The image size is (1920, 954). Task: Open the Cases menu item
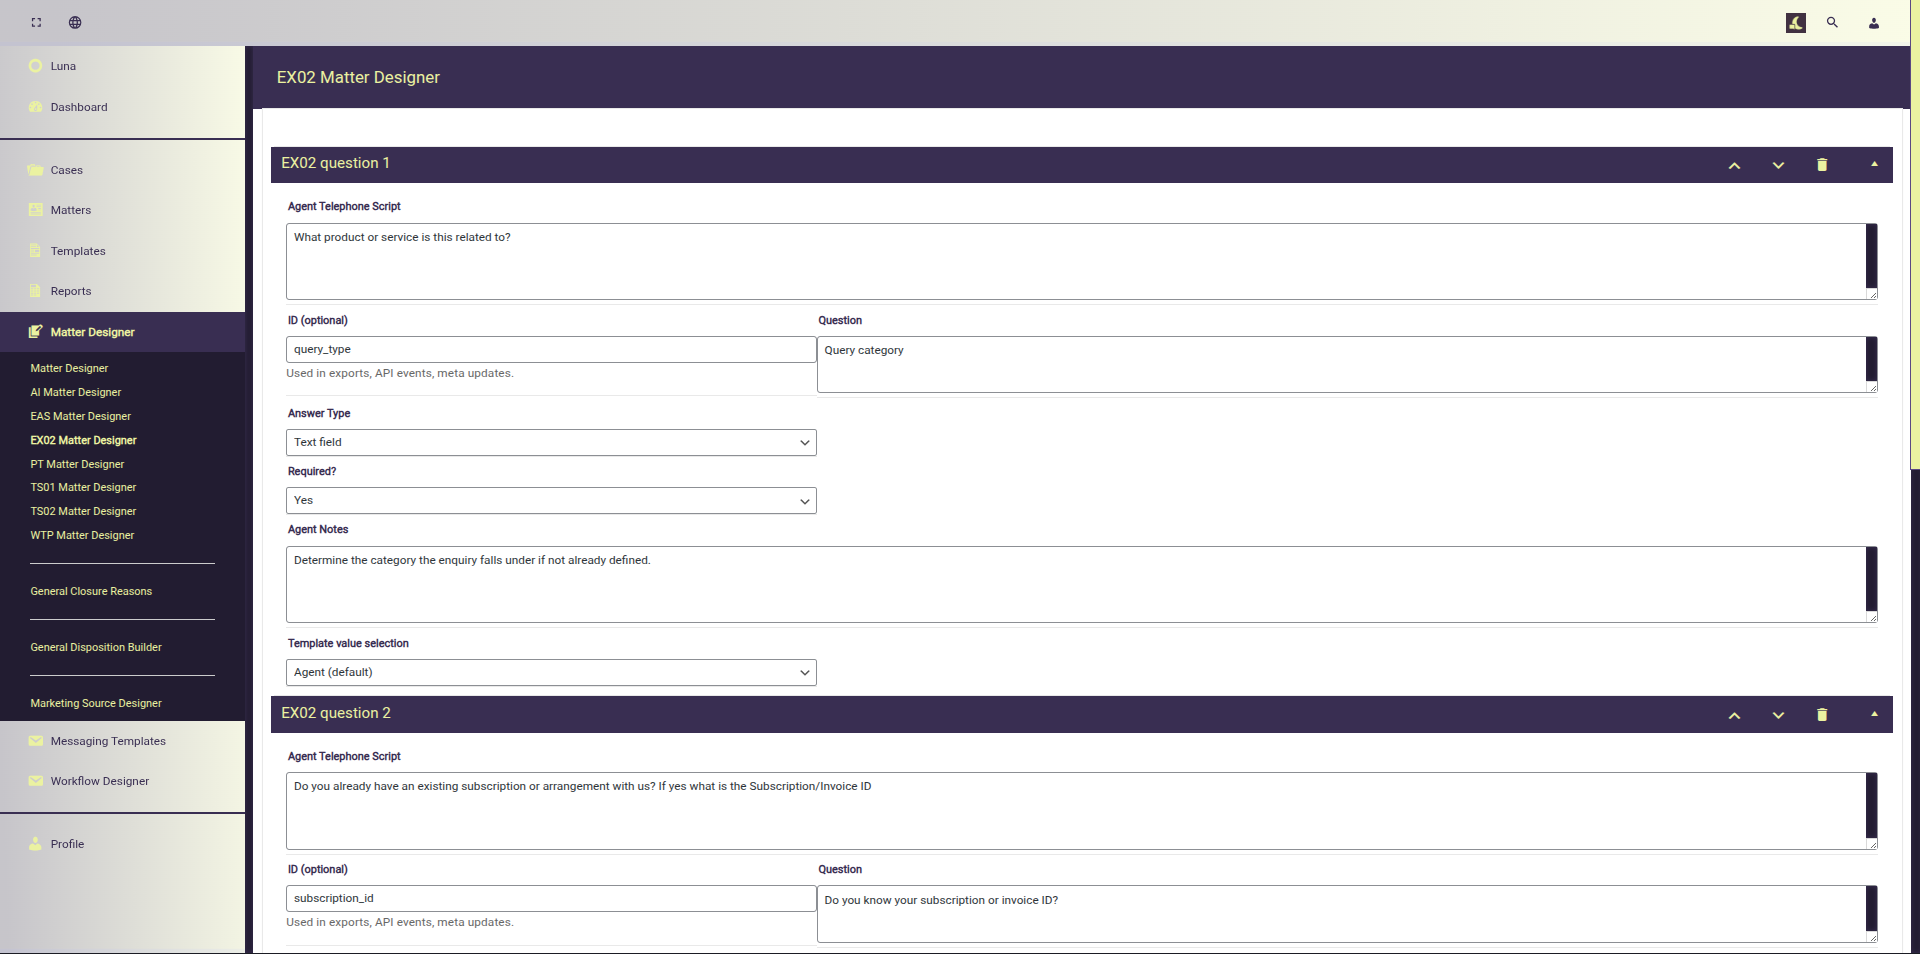[67, 170]
